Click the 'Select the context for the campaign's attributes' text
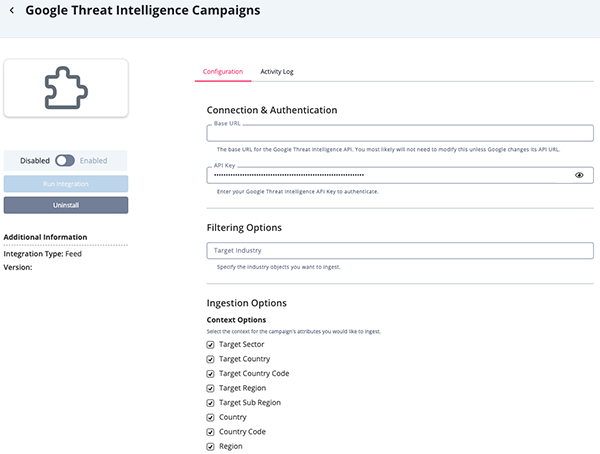 [x=293, y=332]
